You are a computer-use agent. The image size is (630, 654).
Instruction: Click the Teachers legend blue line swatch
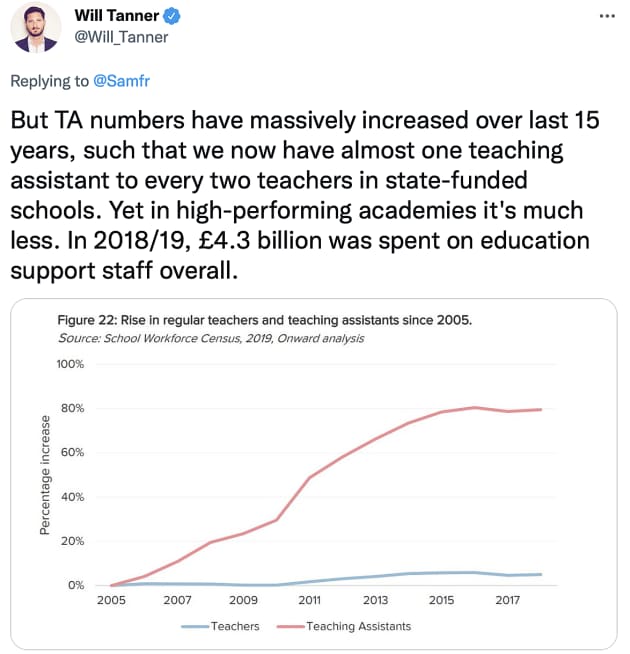196,626
